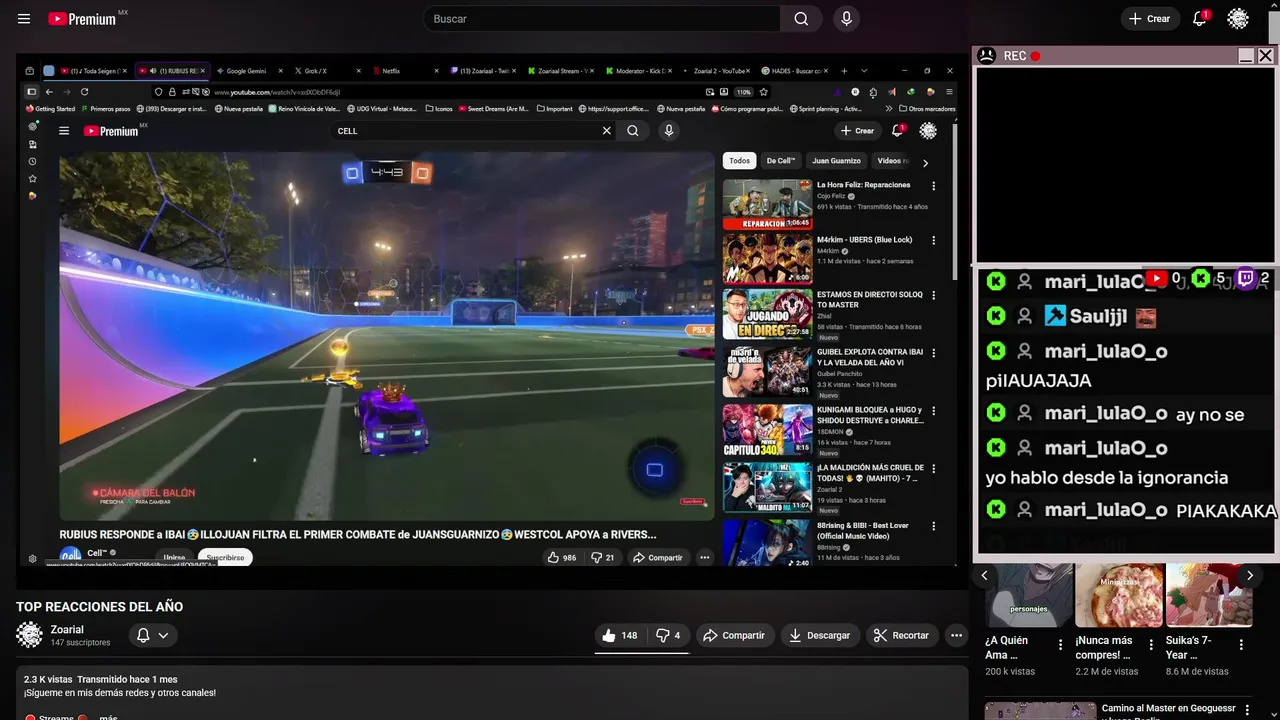
Task: Open options menu for 'Camino al Master' video
Action: (x=1247, y=711)
